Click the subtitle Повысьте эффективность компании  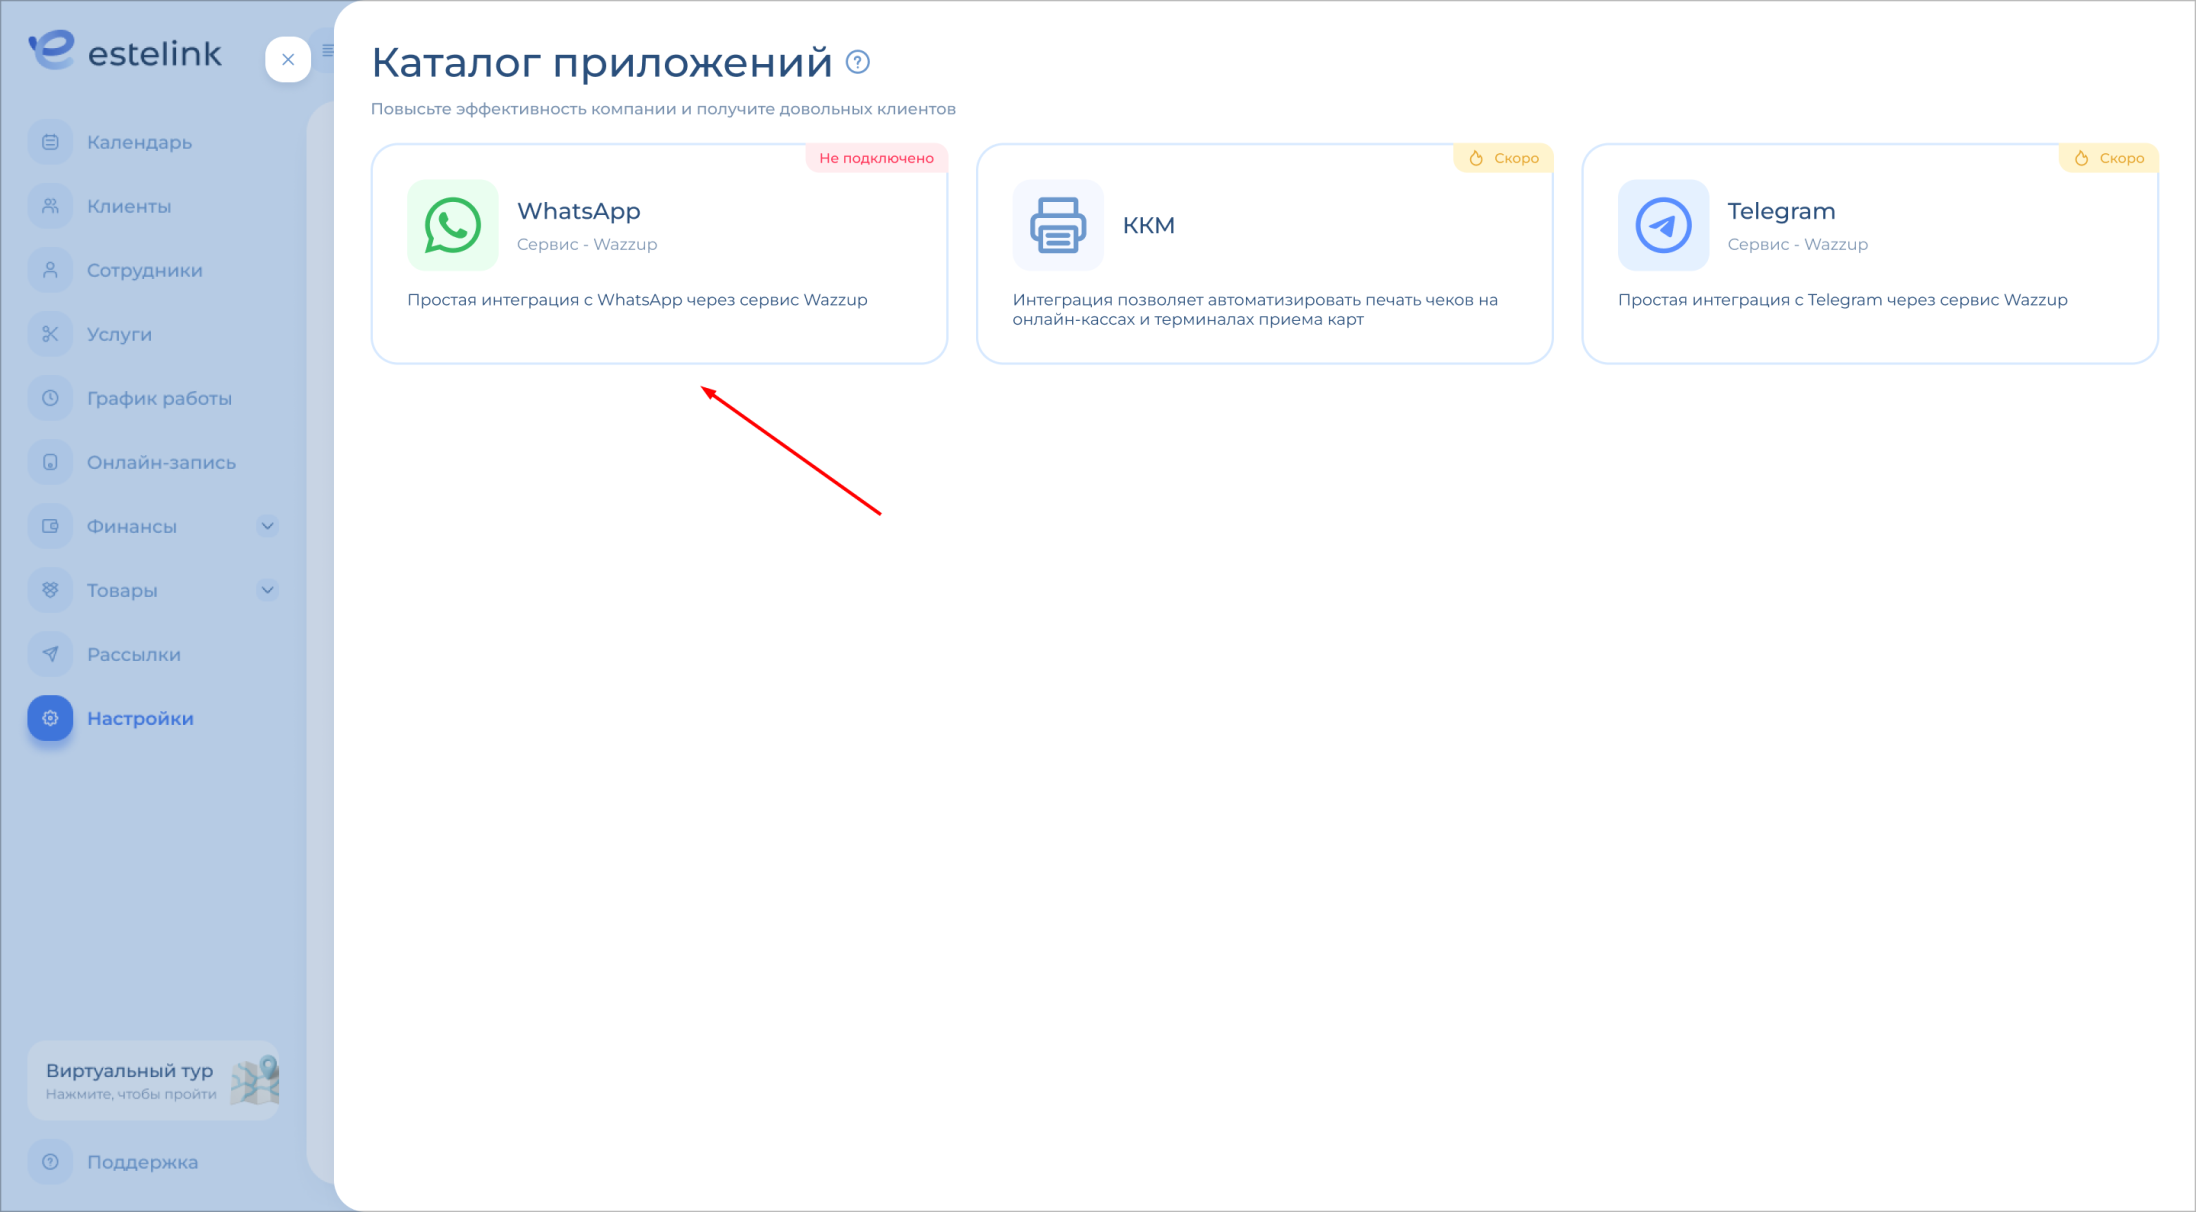pos(663,109)
